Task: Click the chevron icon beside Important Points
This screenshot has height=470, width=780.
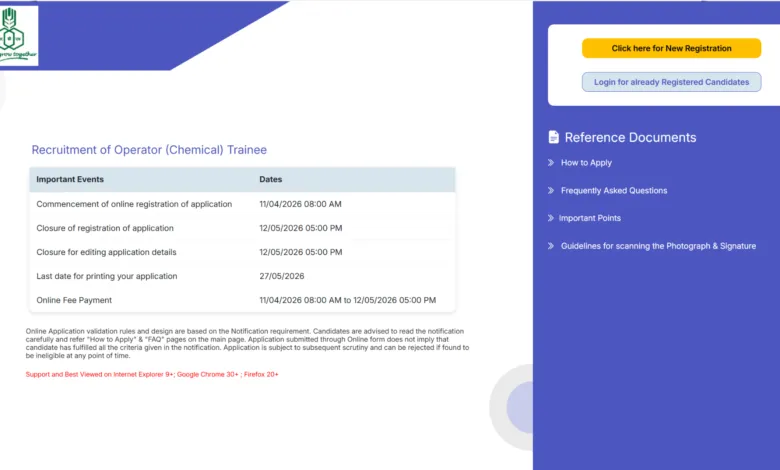Action: (x=551, y=218)
